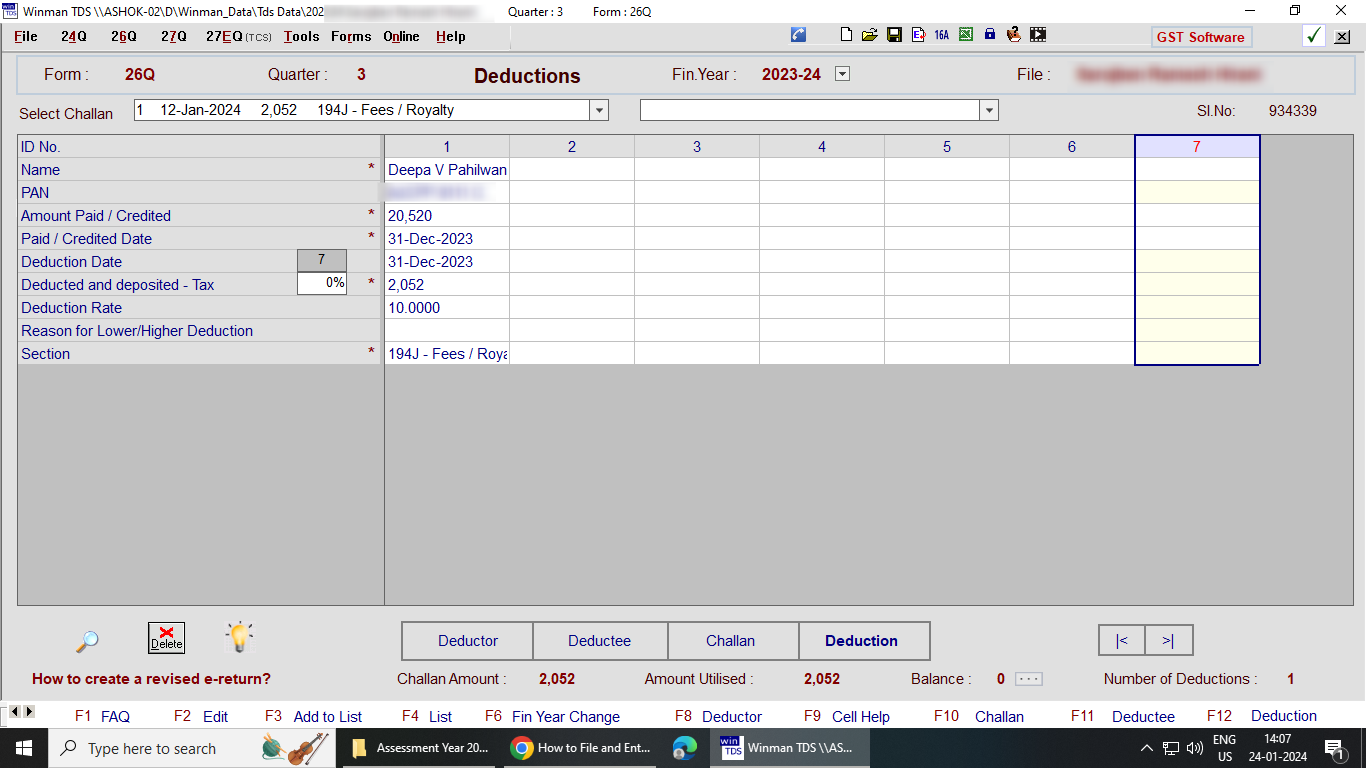The width and height of the screenshot is (1366, 768).
Task: Expand the empty second combo box
Action: (989, 111)
